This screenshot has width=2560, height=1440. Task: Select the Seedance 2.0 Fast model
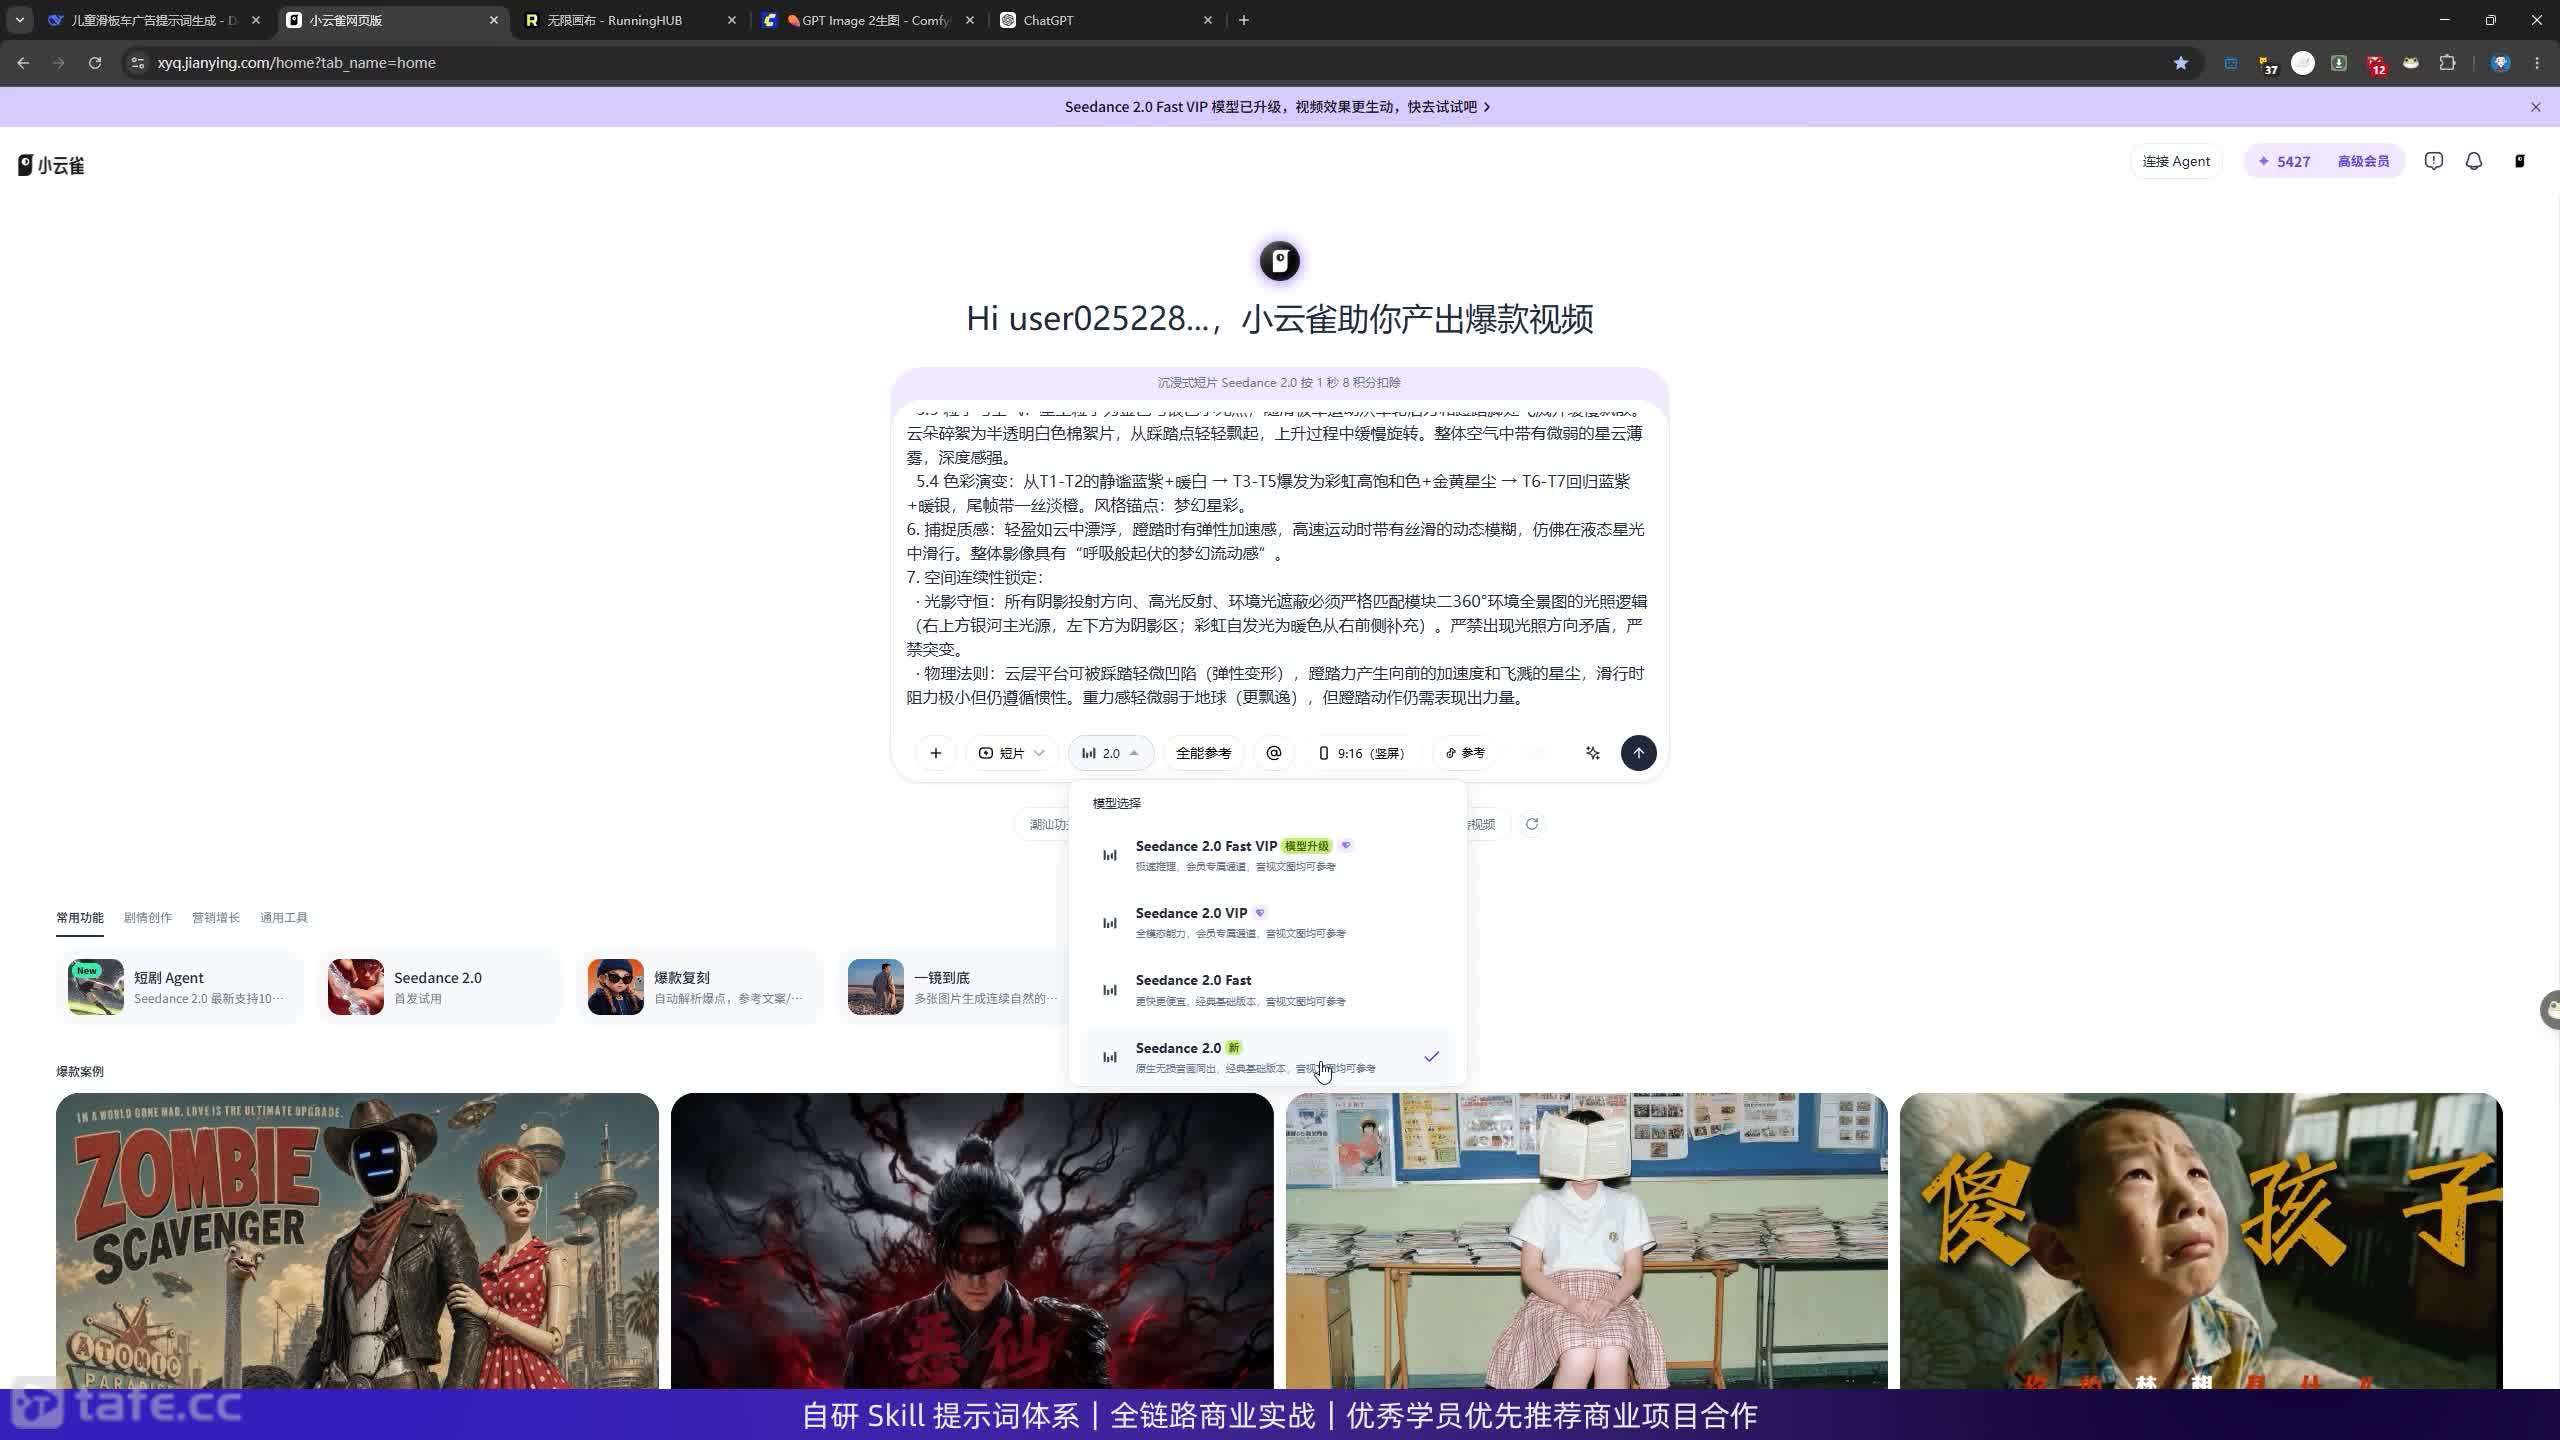(1267, 989)
